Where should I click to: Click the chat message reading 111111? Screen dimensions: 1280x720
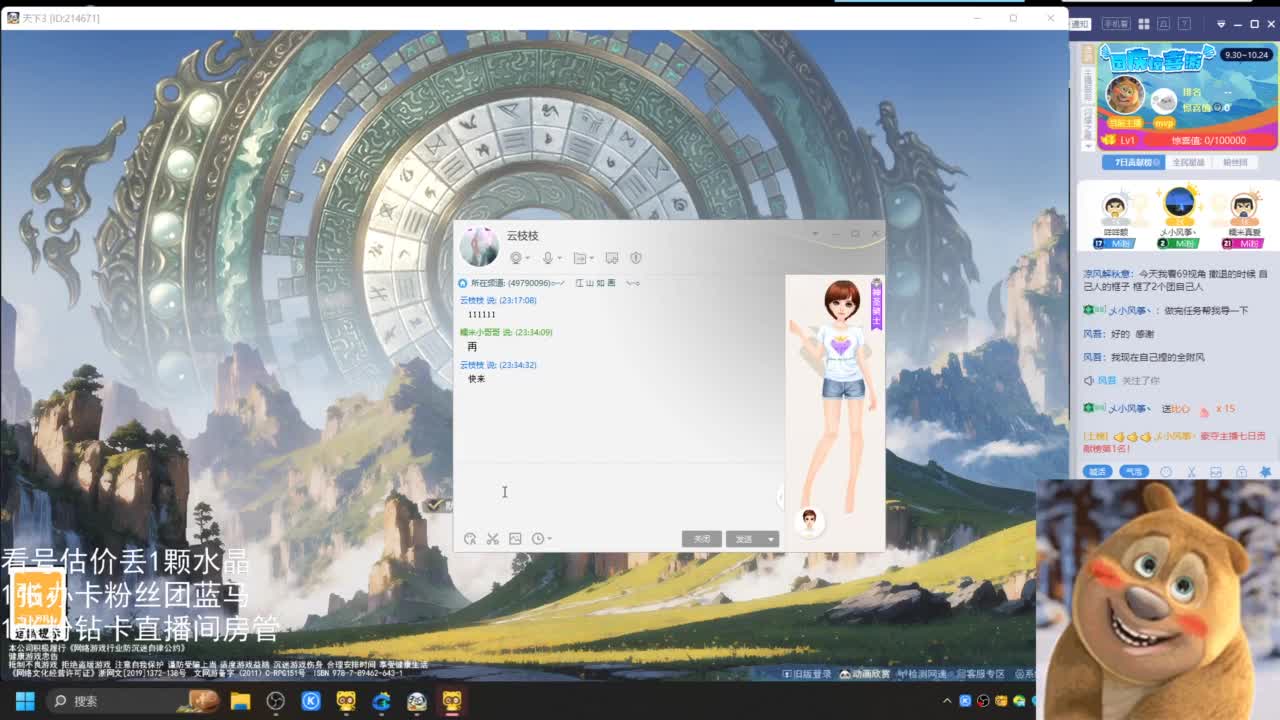(x=482, y=315)
